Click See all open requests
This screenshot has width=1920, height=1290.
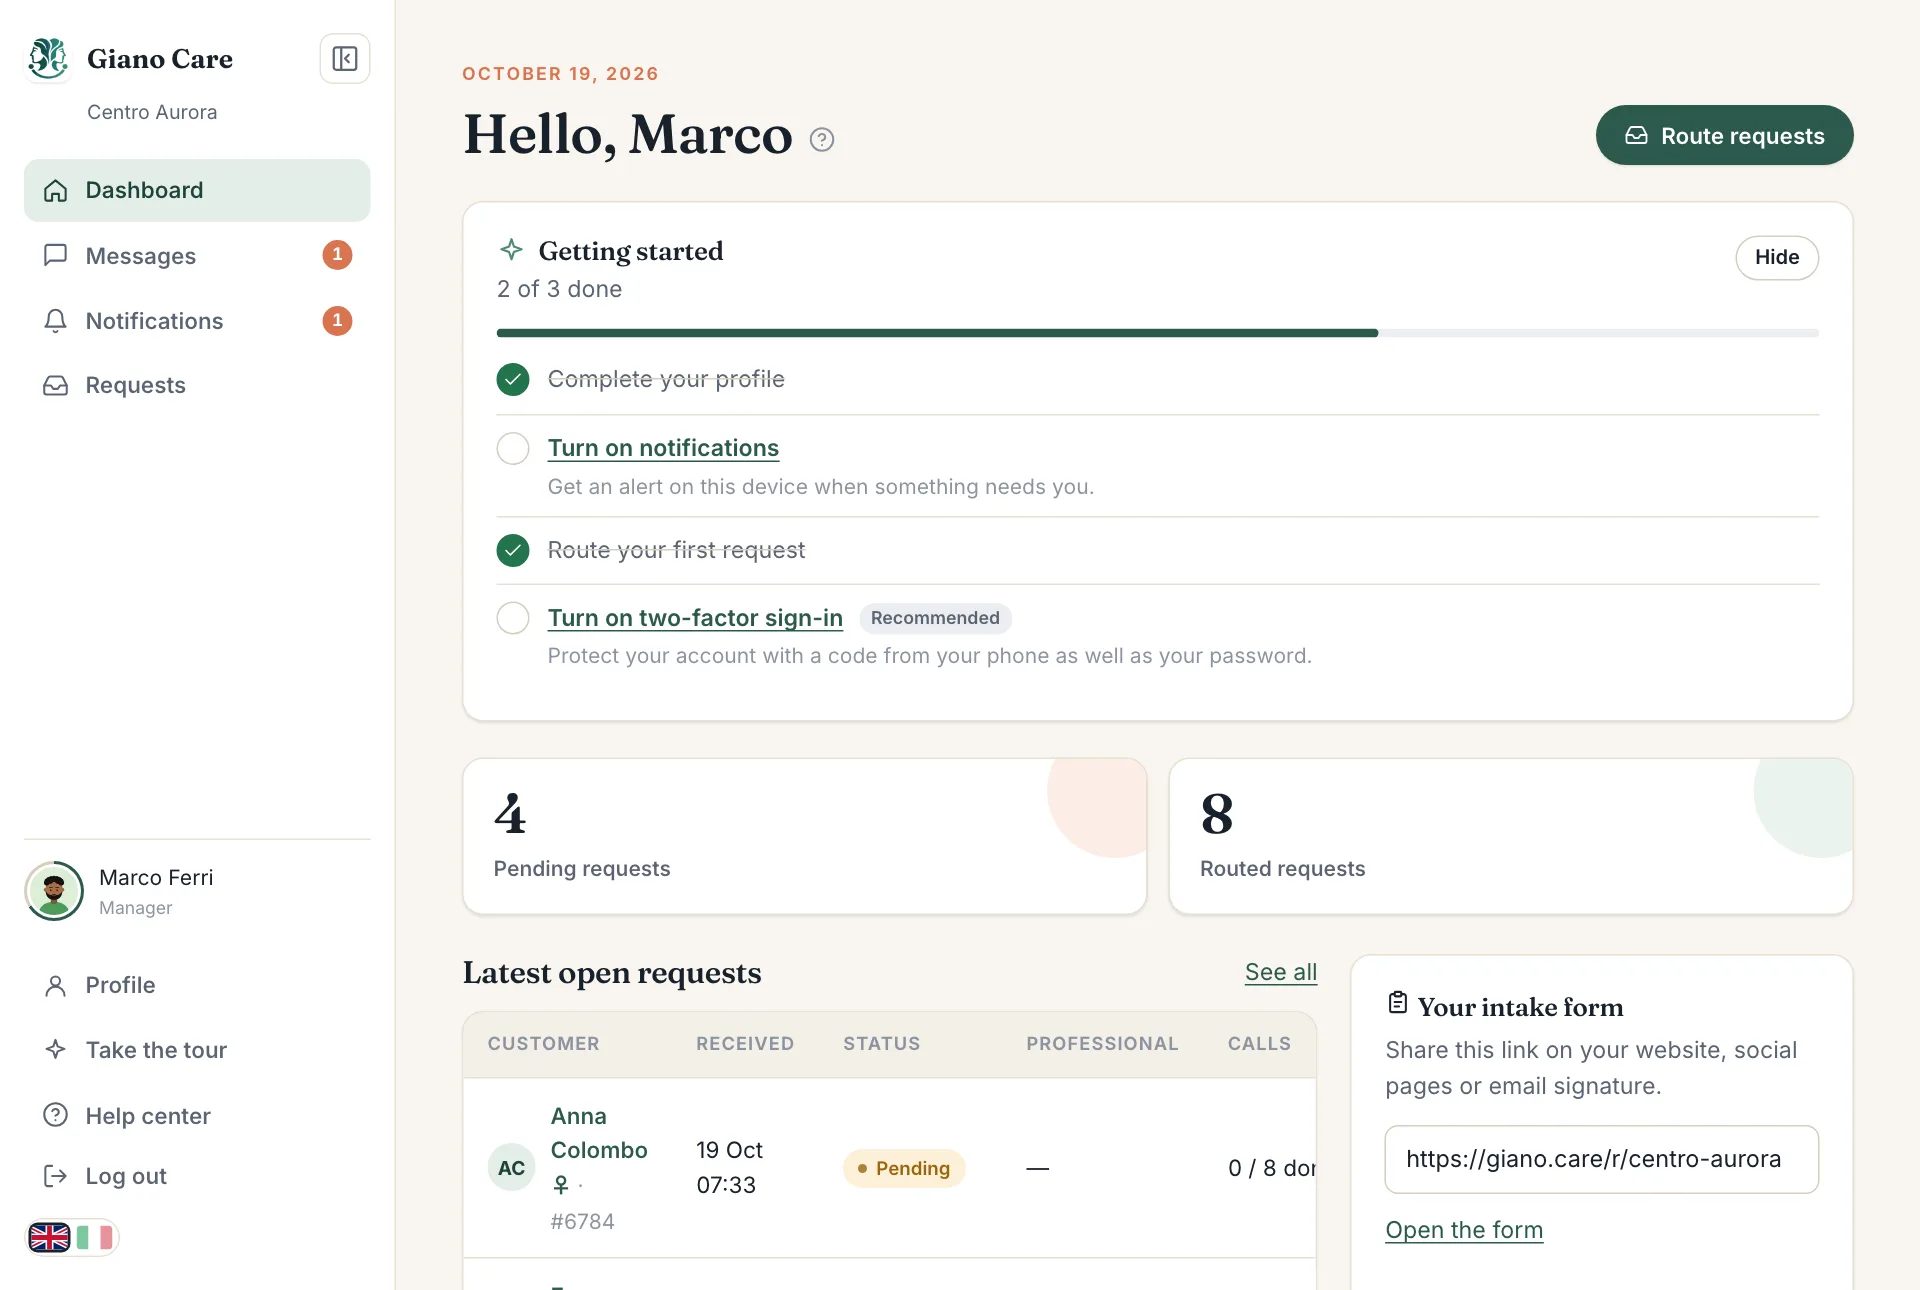[1280, 972]
